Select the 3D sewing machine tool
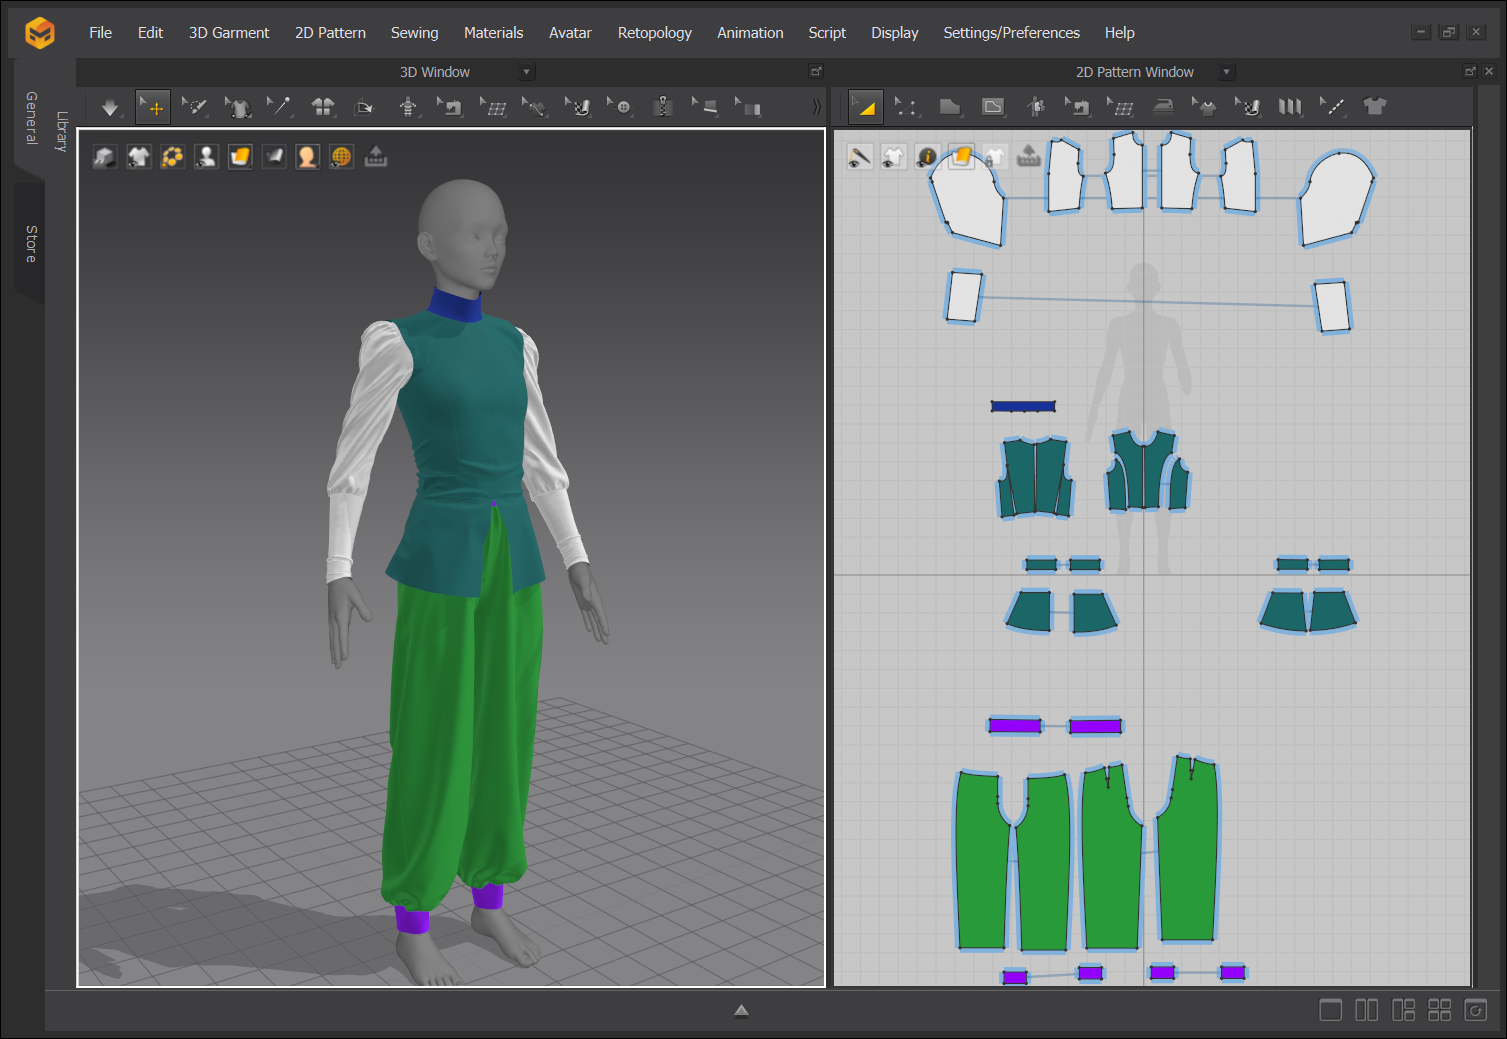1507x1039 pixels. [450, 107]
